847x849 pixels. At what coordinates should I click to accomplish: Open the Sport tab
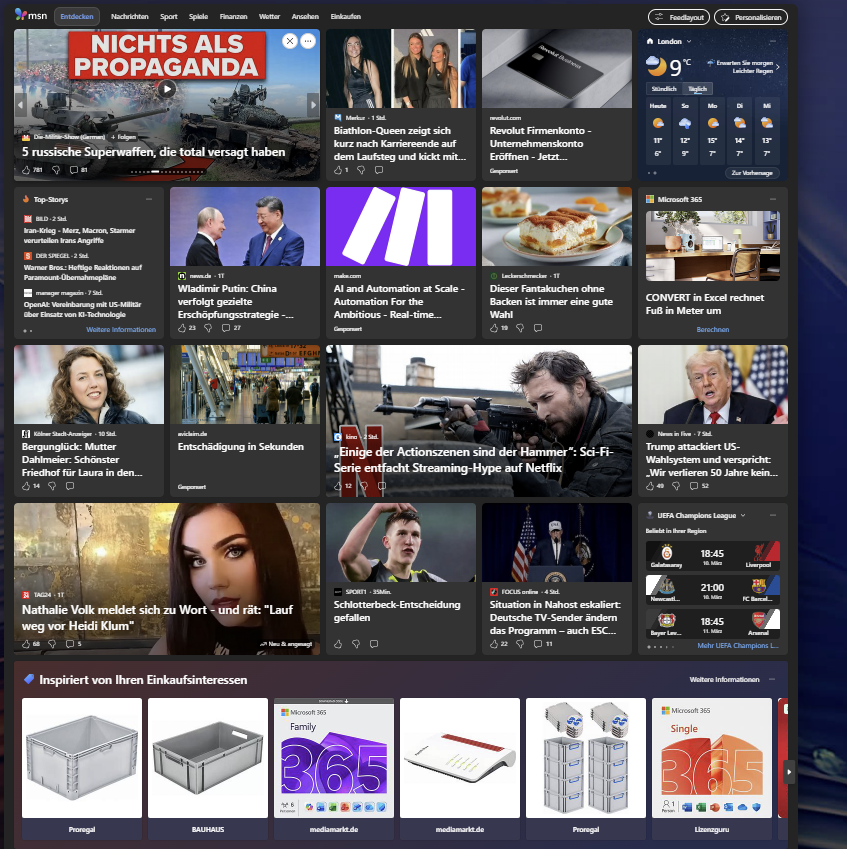pyautogui.click(x=168, y=17)
